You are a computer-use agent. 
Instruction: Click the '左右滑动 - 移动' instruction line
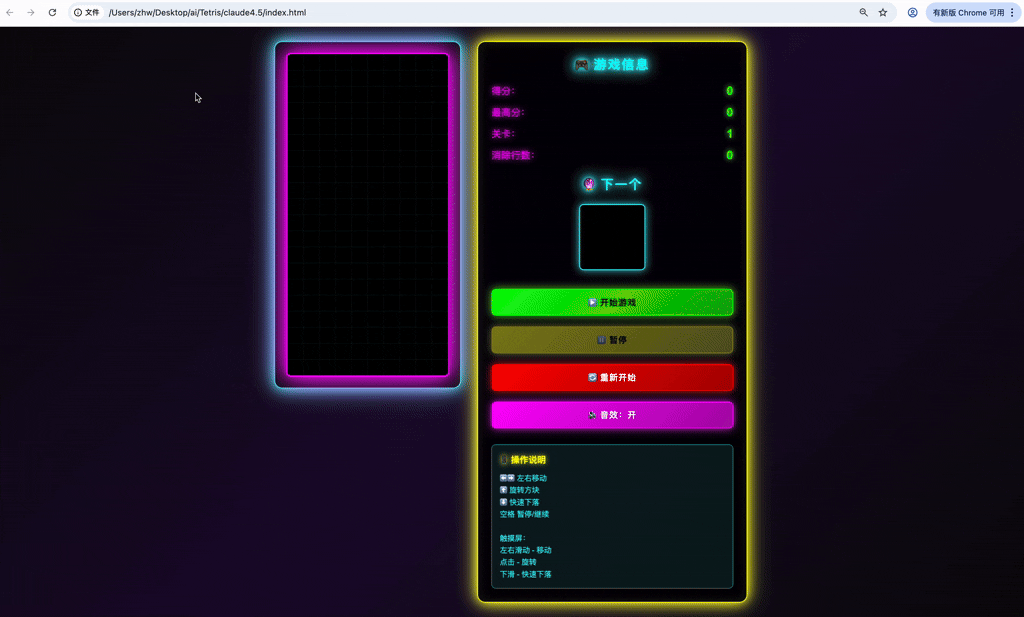[x=526, y=550]
